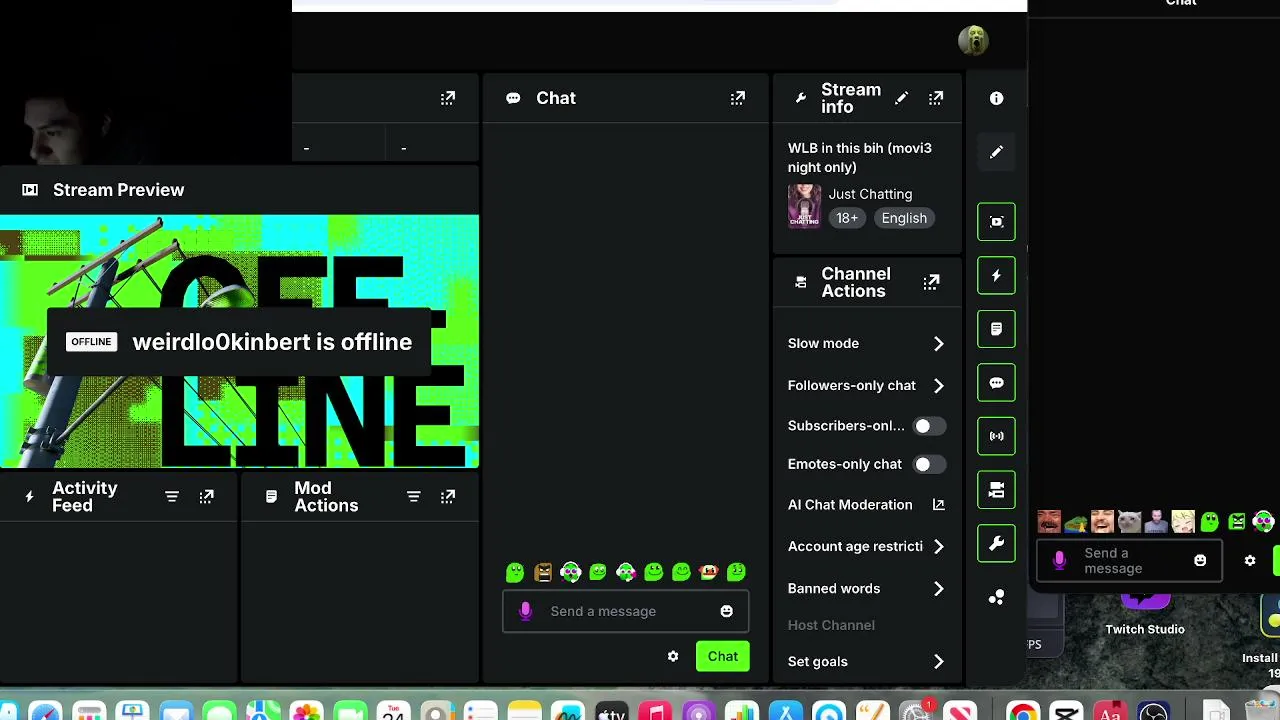Click the 18+ content tag
The width and height of the screenshot is (1280, 720).
click(847, 218)
